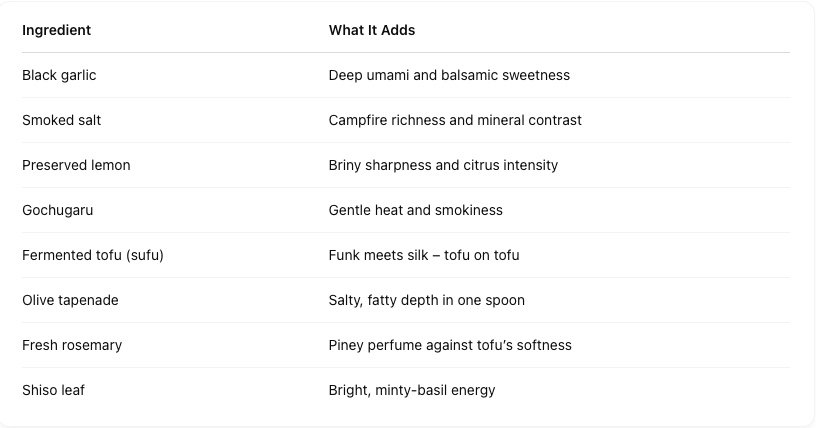Screen dimensions: 816x428
Task: Click Salty, fatty depth in one spoon
Action: (426, 300)
